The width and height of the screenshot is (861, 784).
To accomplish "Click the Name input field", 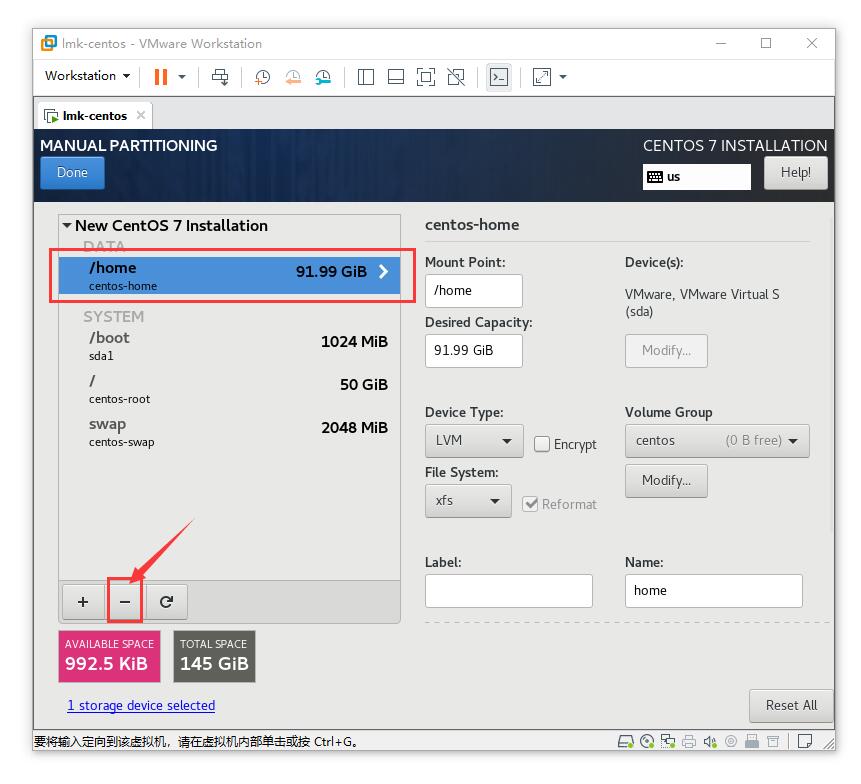I will click(x=713, y=591).
